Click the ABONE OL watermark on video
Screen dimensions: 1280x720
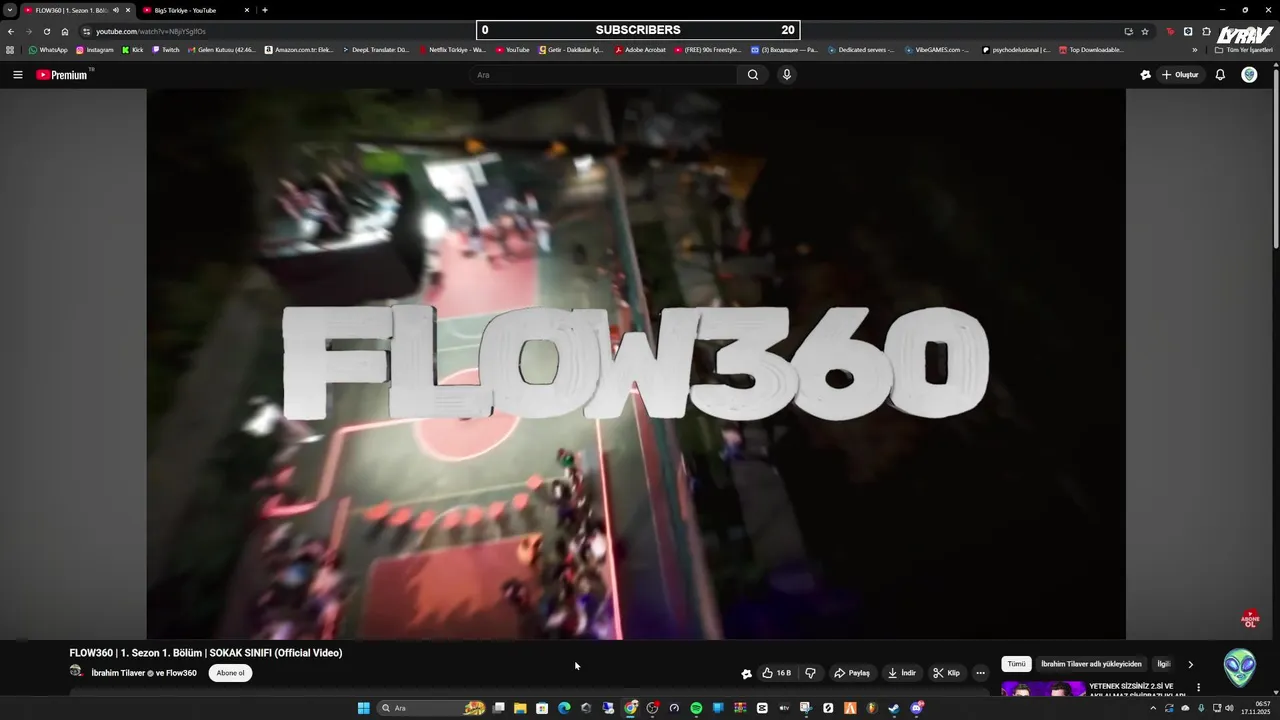1250,619
